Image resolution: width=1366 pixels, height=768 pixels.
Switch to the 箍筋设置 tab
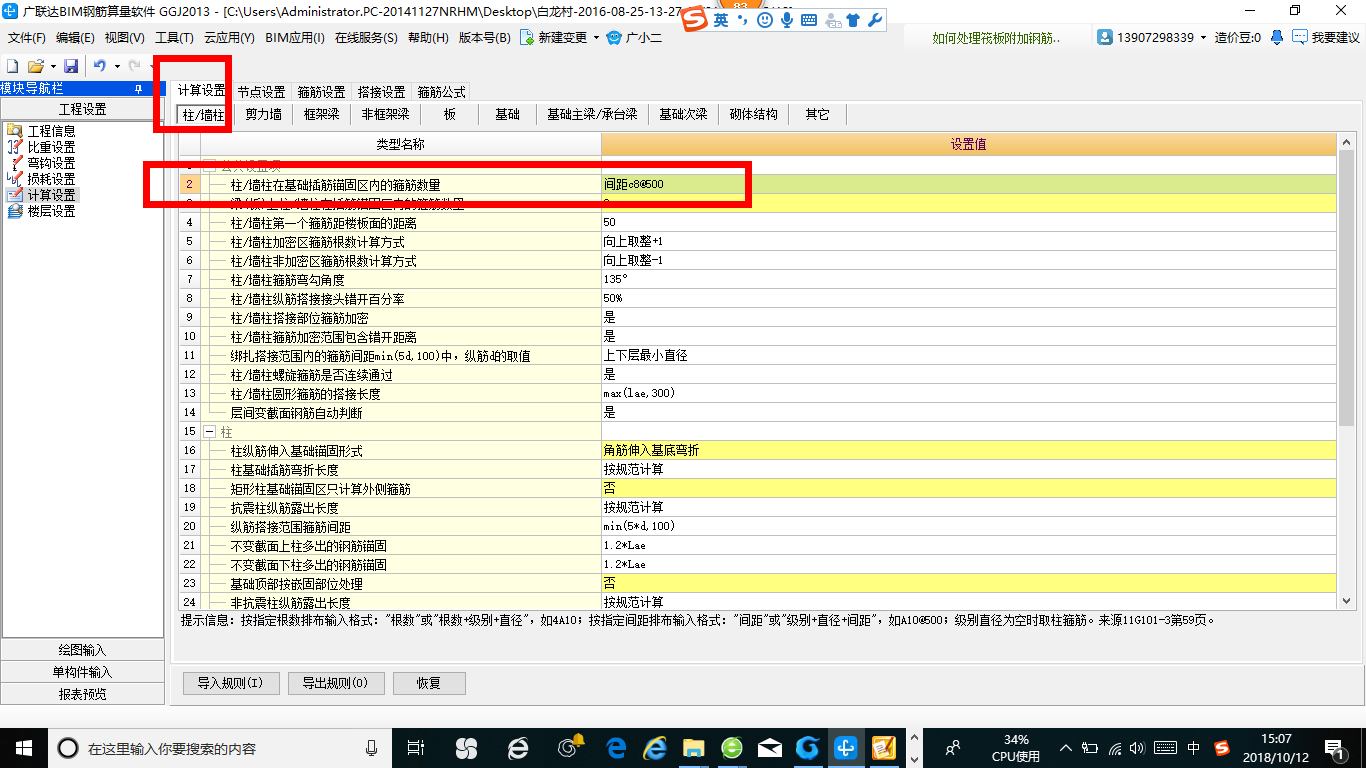322,92
